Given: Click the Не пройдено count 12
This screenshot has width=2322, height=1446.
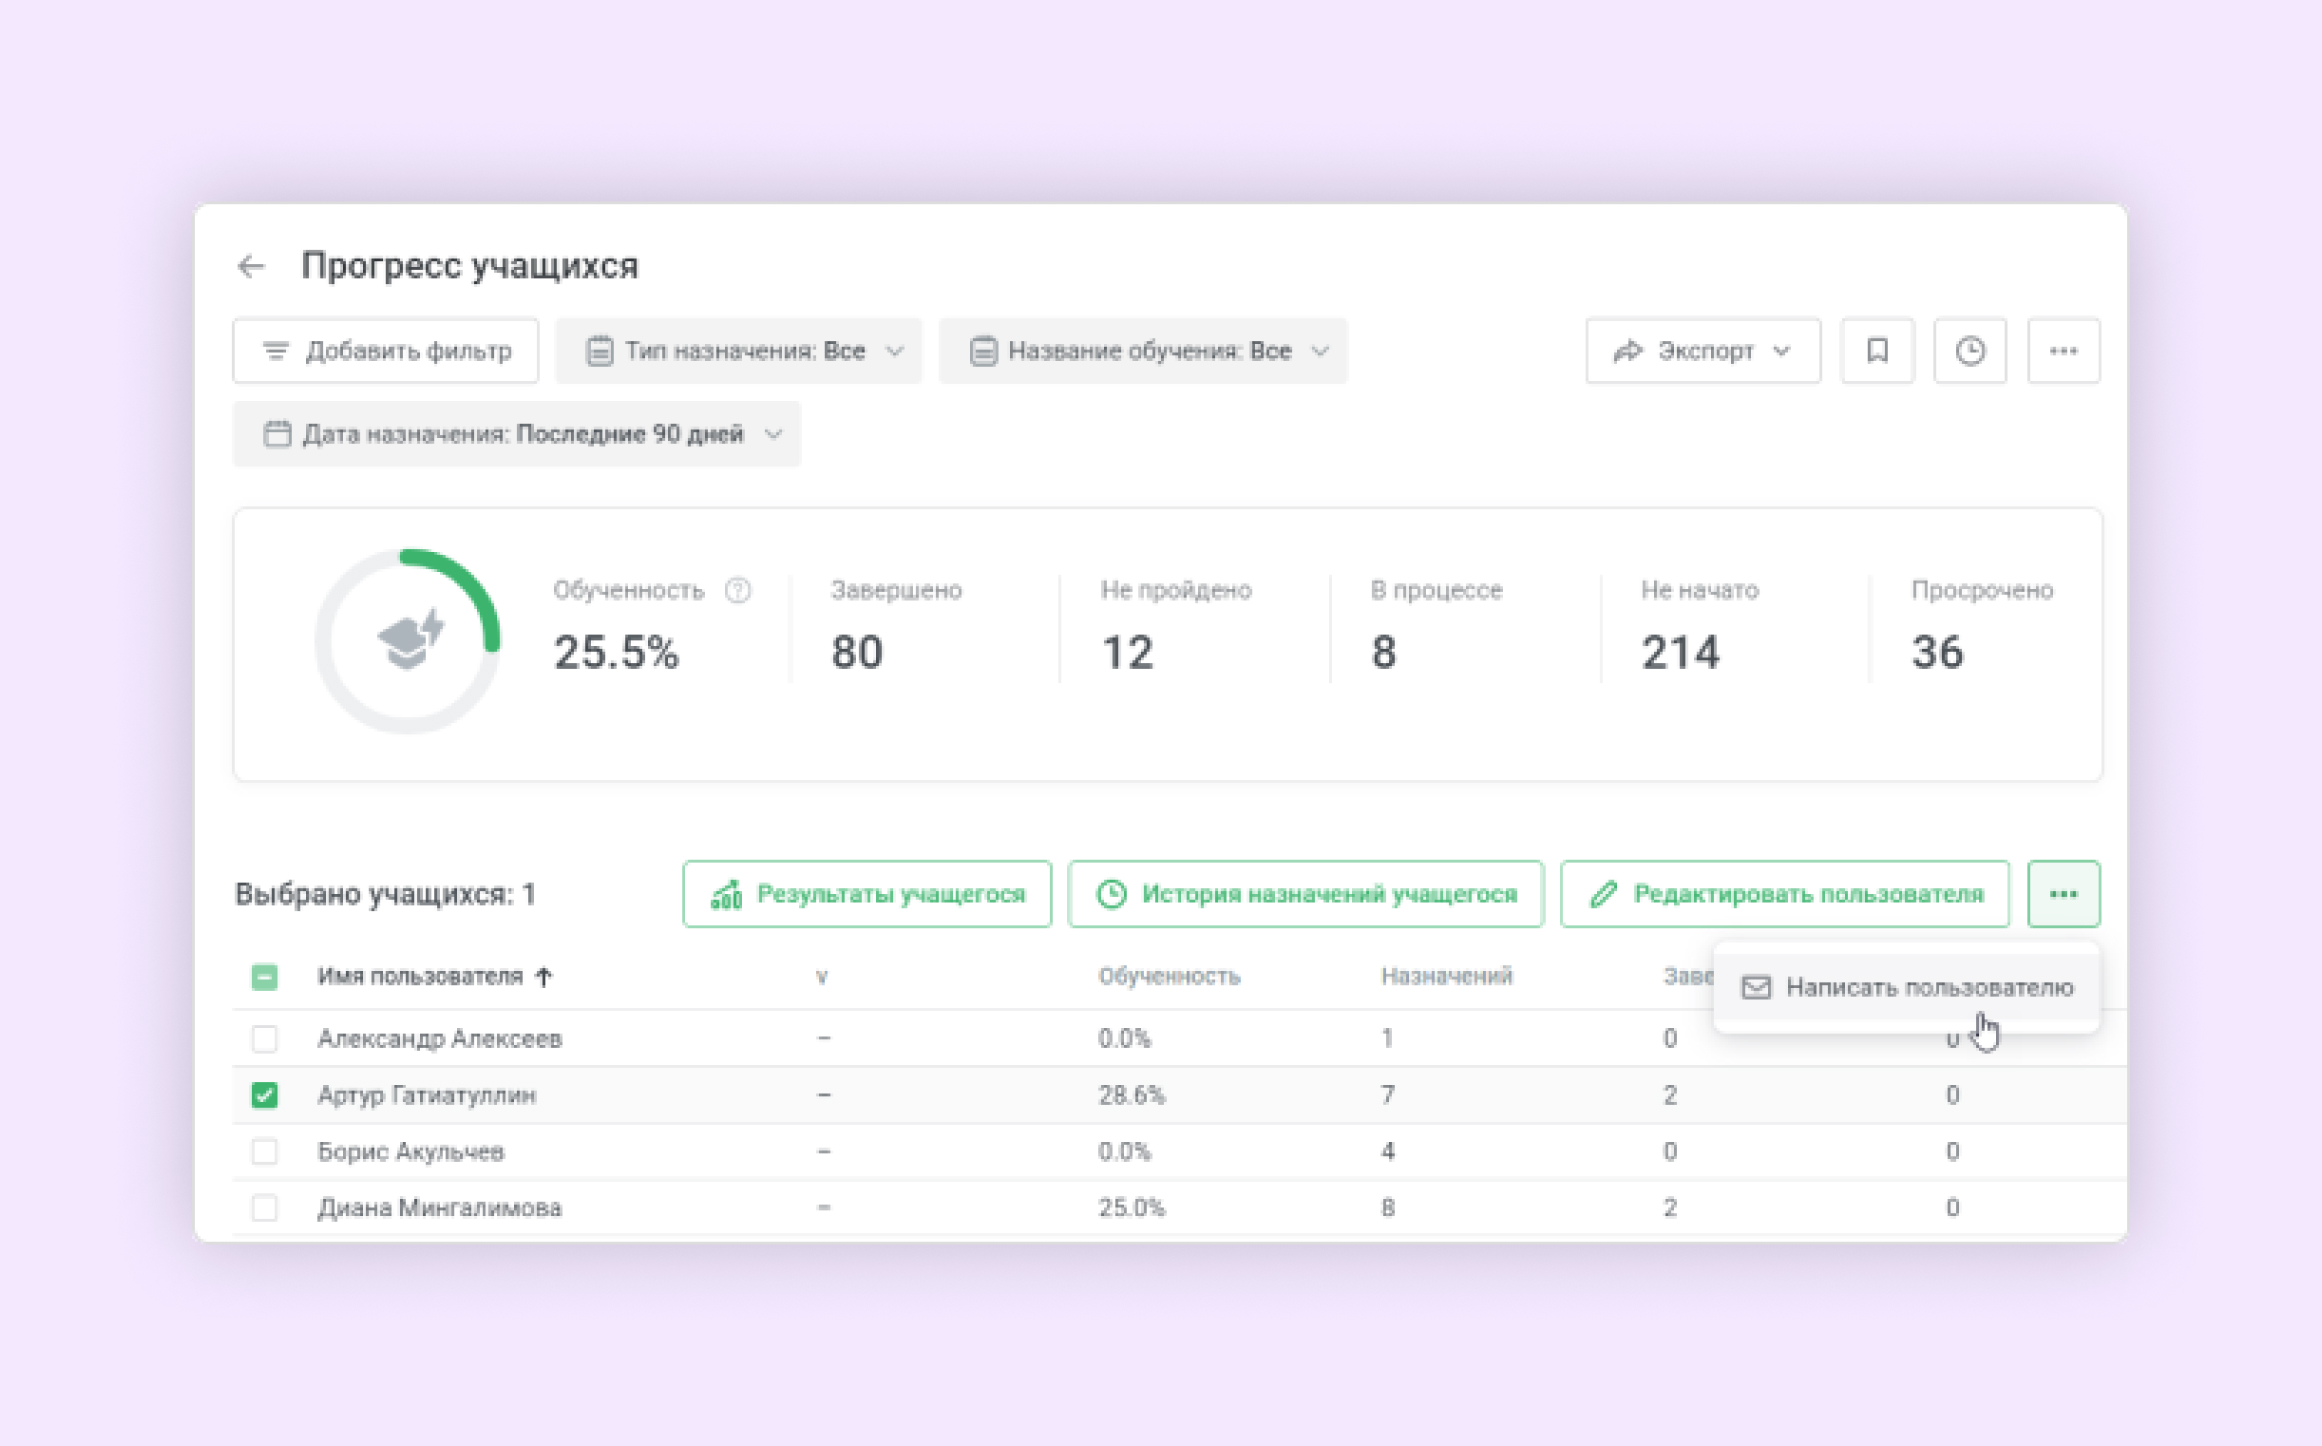Looking at the screenshot, I should [1127, 652].
